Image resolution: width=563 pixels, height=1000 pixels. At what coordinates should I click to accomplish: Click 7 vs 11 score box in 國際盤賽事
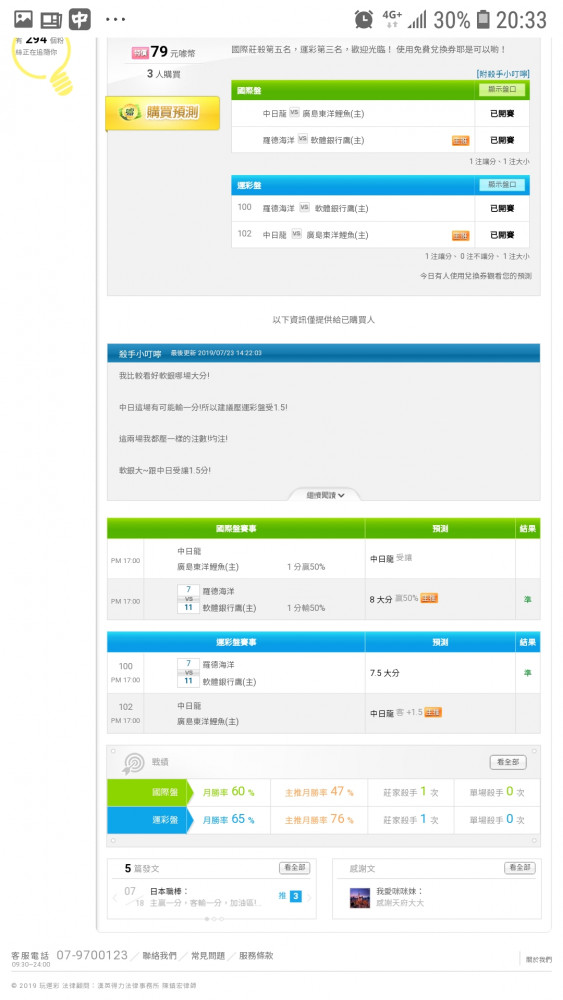click(x=188, y=599)
